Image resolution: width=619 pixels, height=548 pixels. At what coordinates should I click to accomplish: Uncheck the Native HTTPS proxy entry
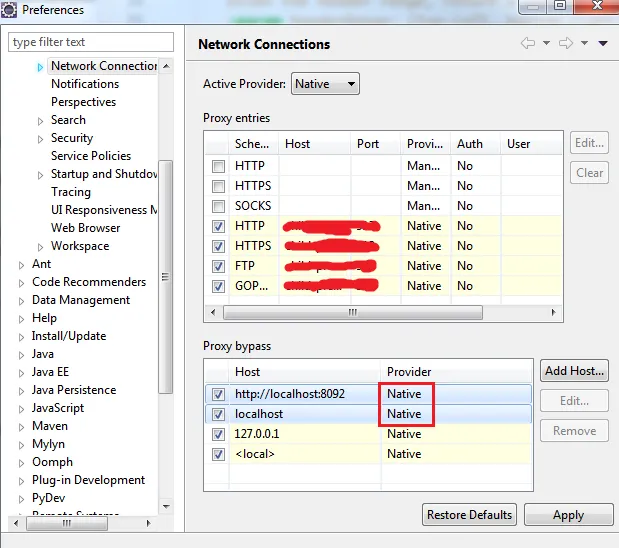pos(218,246)
